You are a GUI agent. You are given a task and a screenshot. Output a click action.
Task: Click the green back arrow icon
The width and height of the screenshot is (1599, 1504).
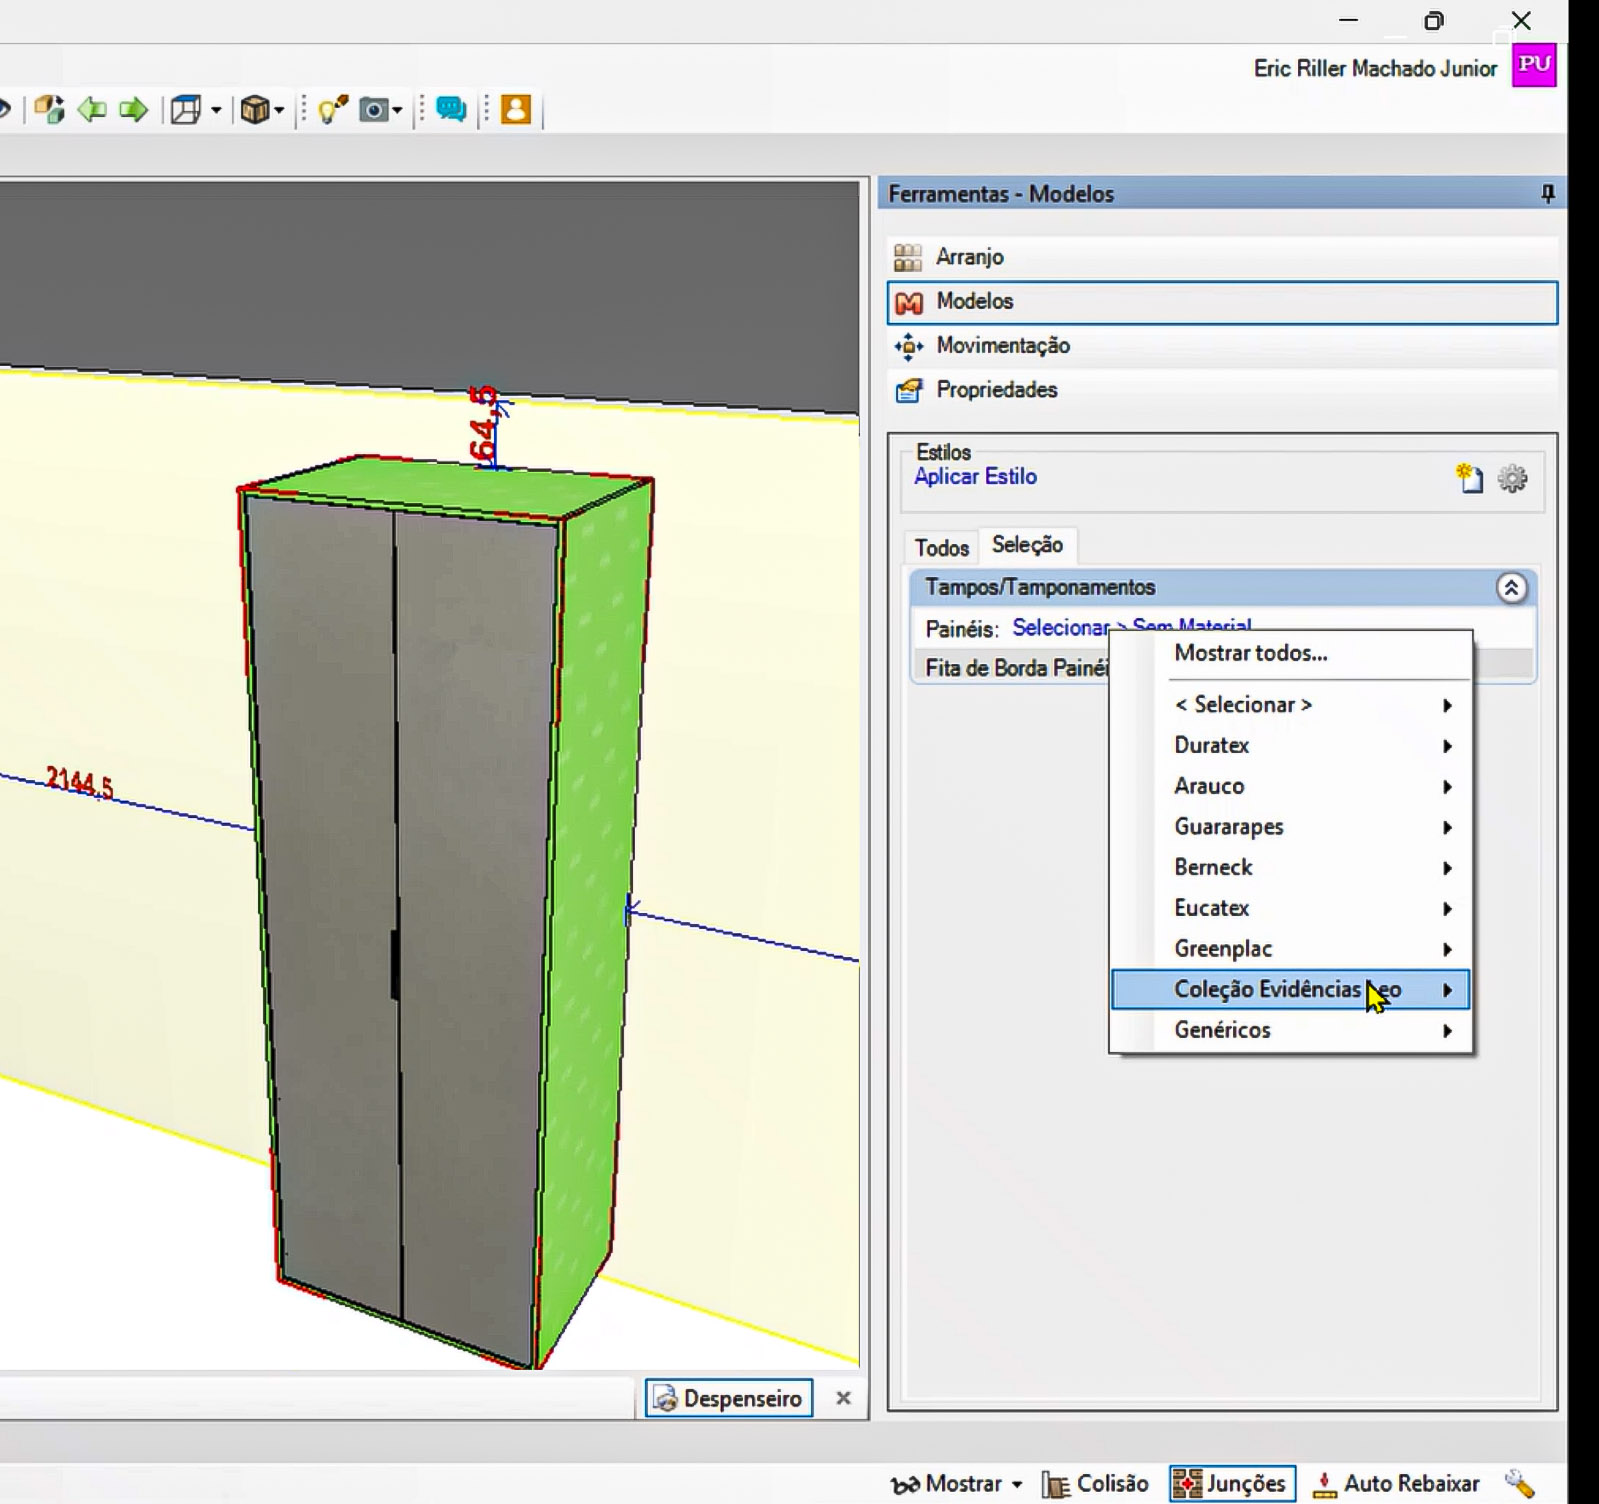click(92, 109)
